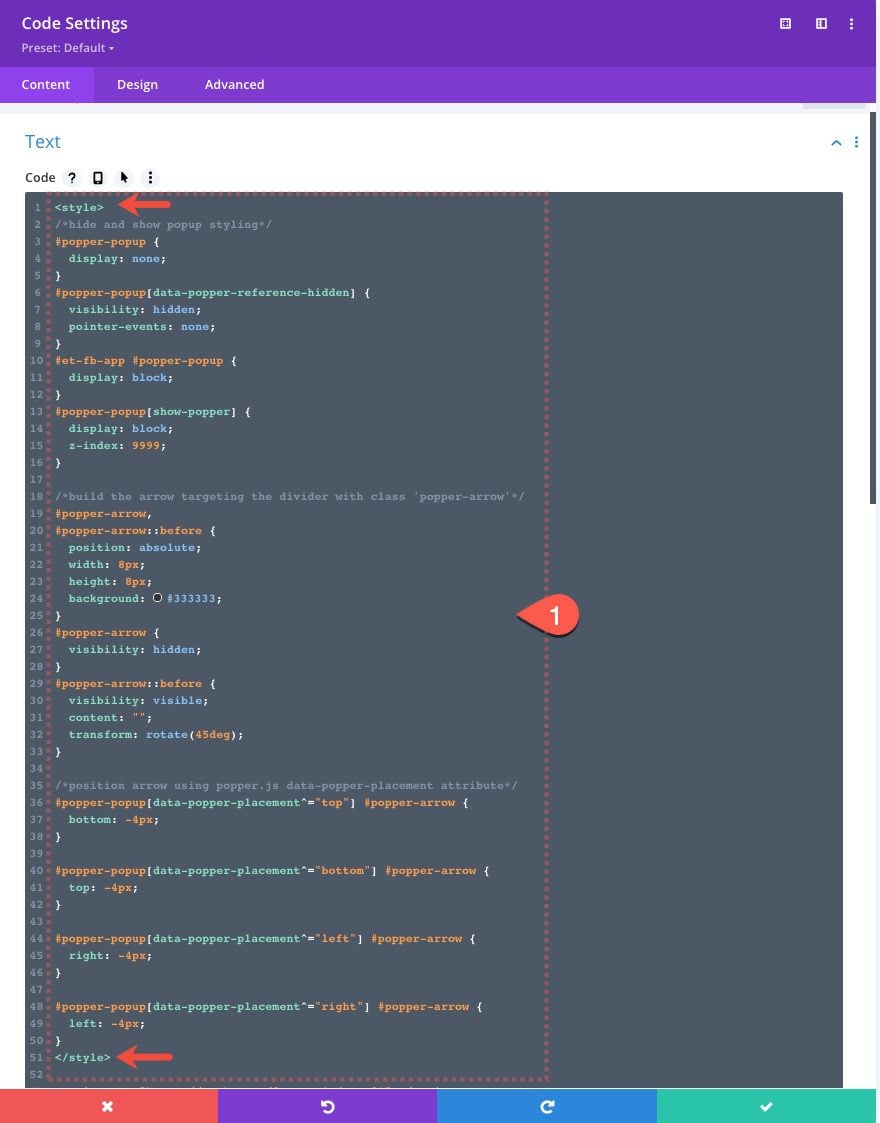Discard changes with the red X button
This screenshot has width=880, height=1123.
(108, 1106)
